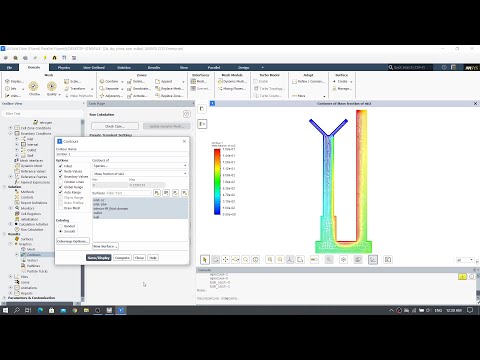Click the Refine / Coarsen adapt button

tap(308, 81)
